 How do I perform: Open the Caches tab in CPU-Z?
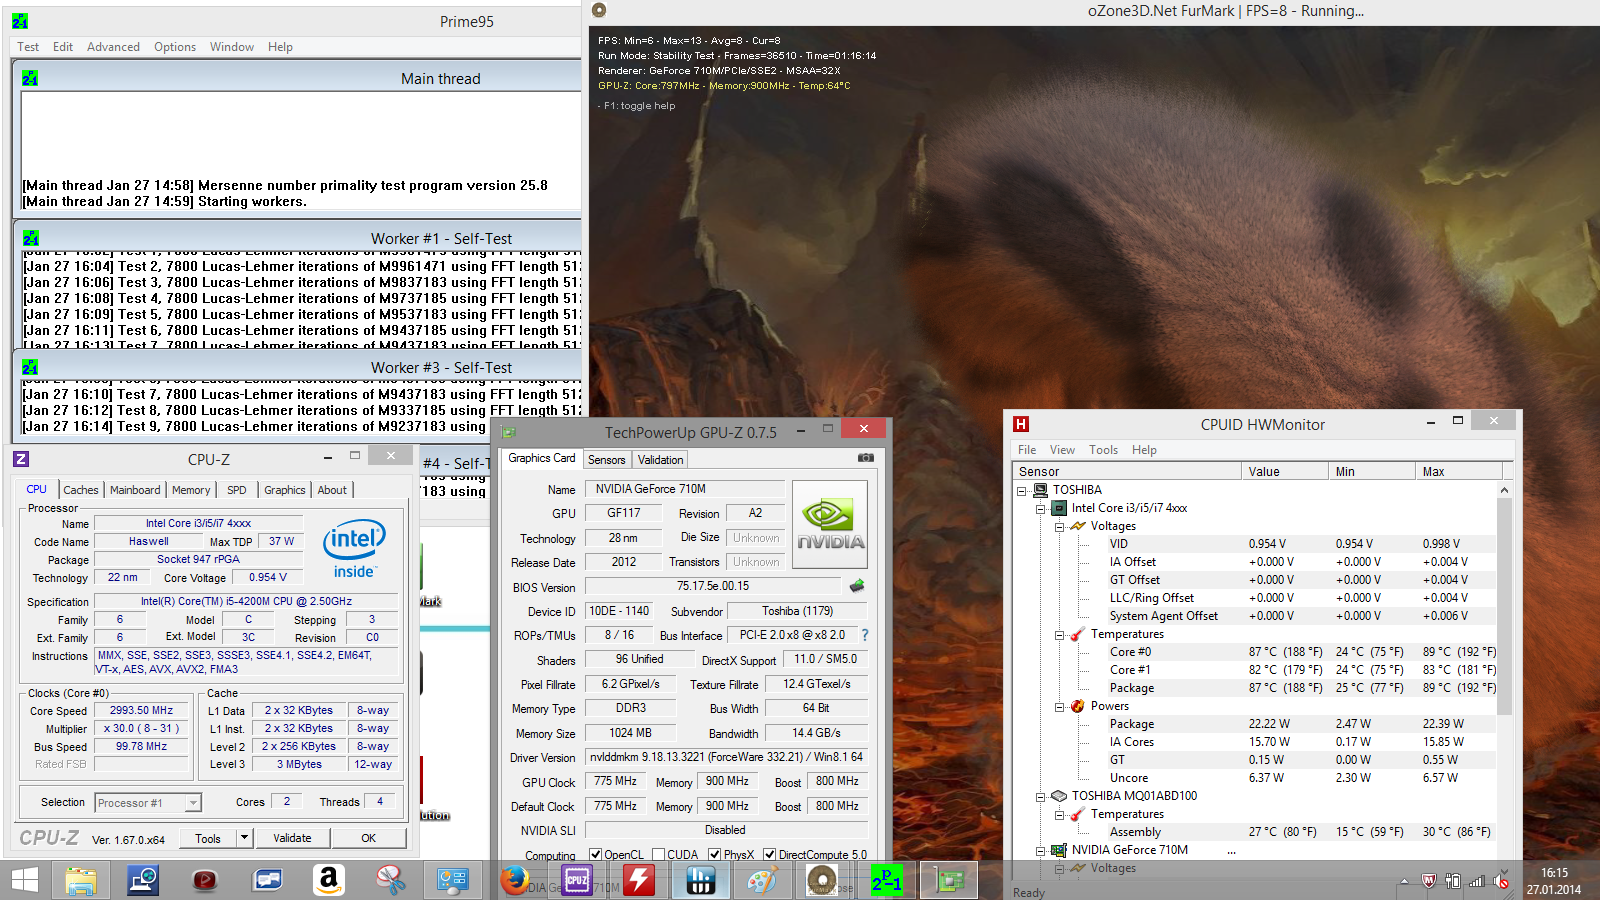pos(81,490)
